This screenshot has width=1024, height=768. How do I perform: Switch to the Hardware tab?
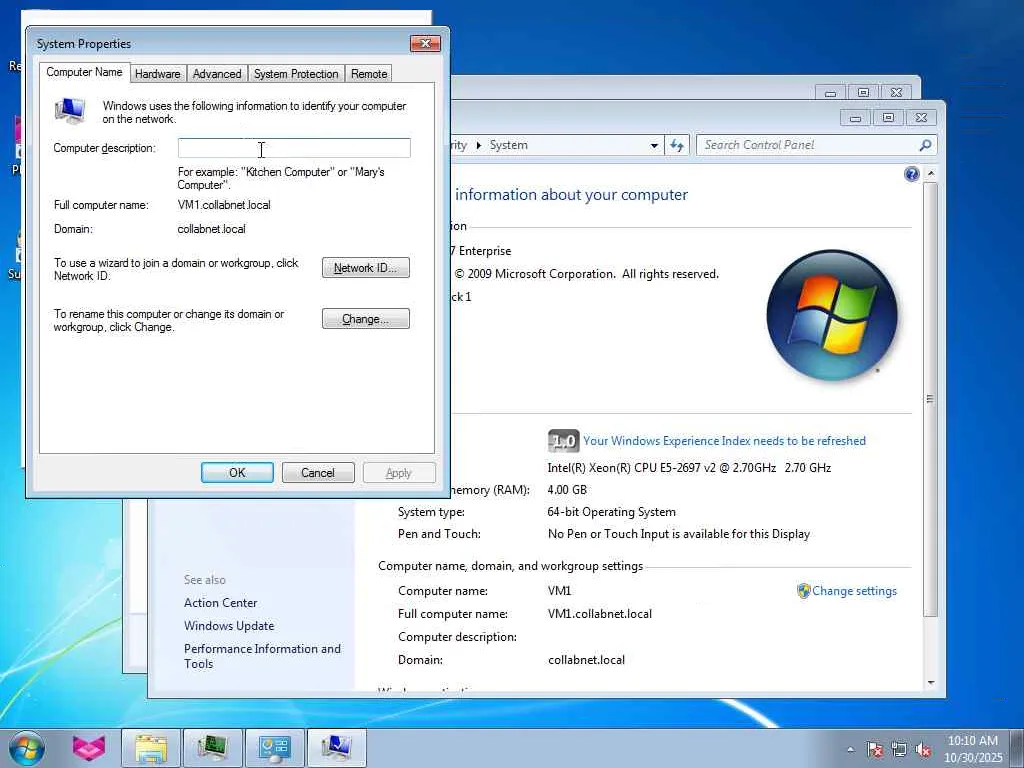[157, 74]
